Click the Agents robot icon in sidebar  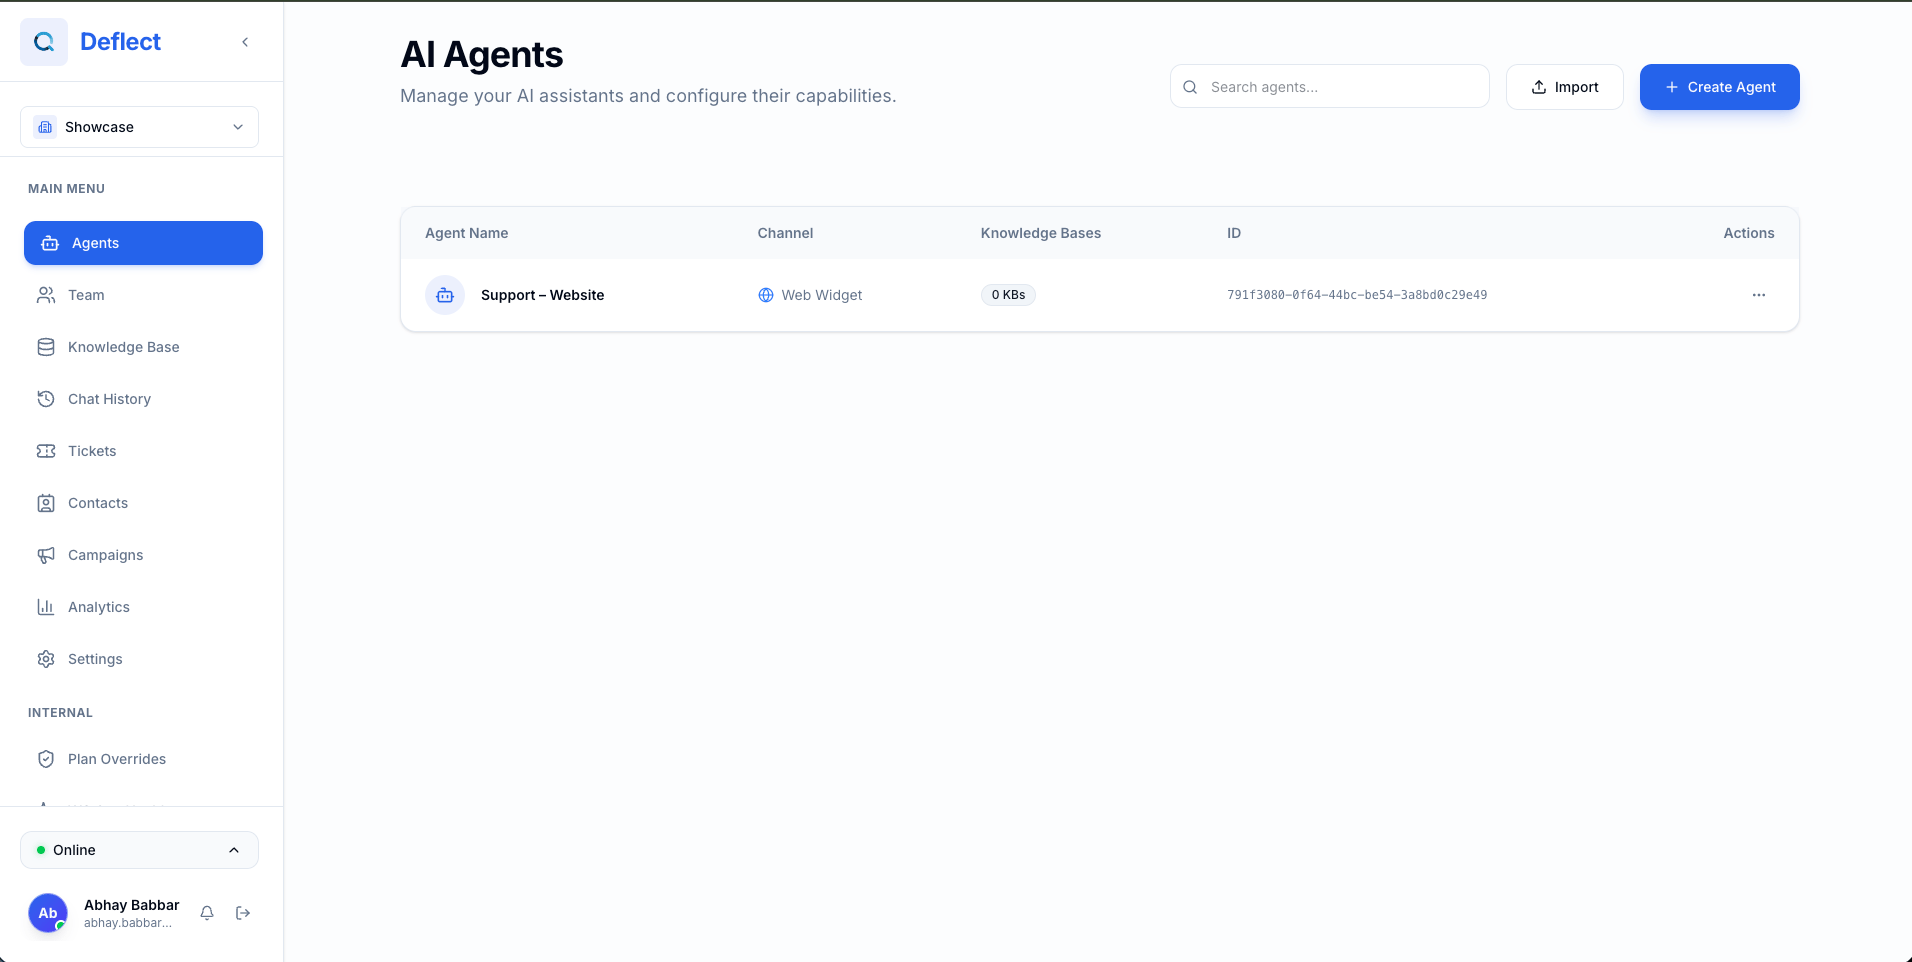tap(50, 243)
